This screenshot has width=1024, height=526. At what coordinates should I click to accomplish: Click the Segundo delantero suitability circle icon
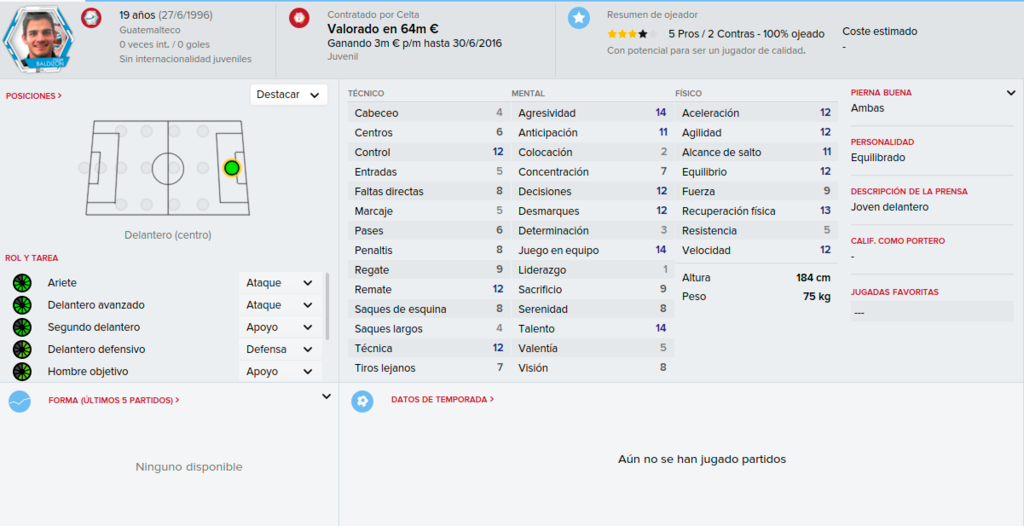(22, 327)
